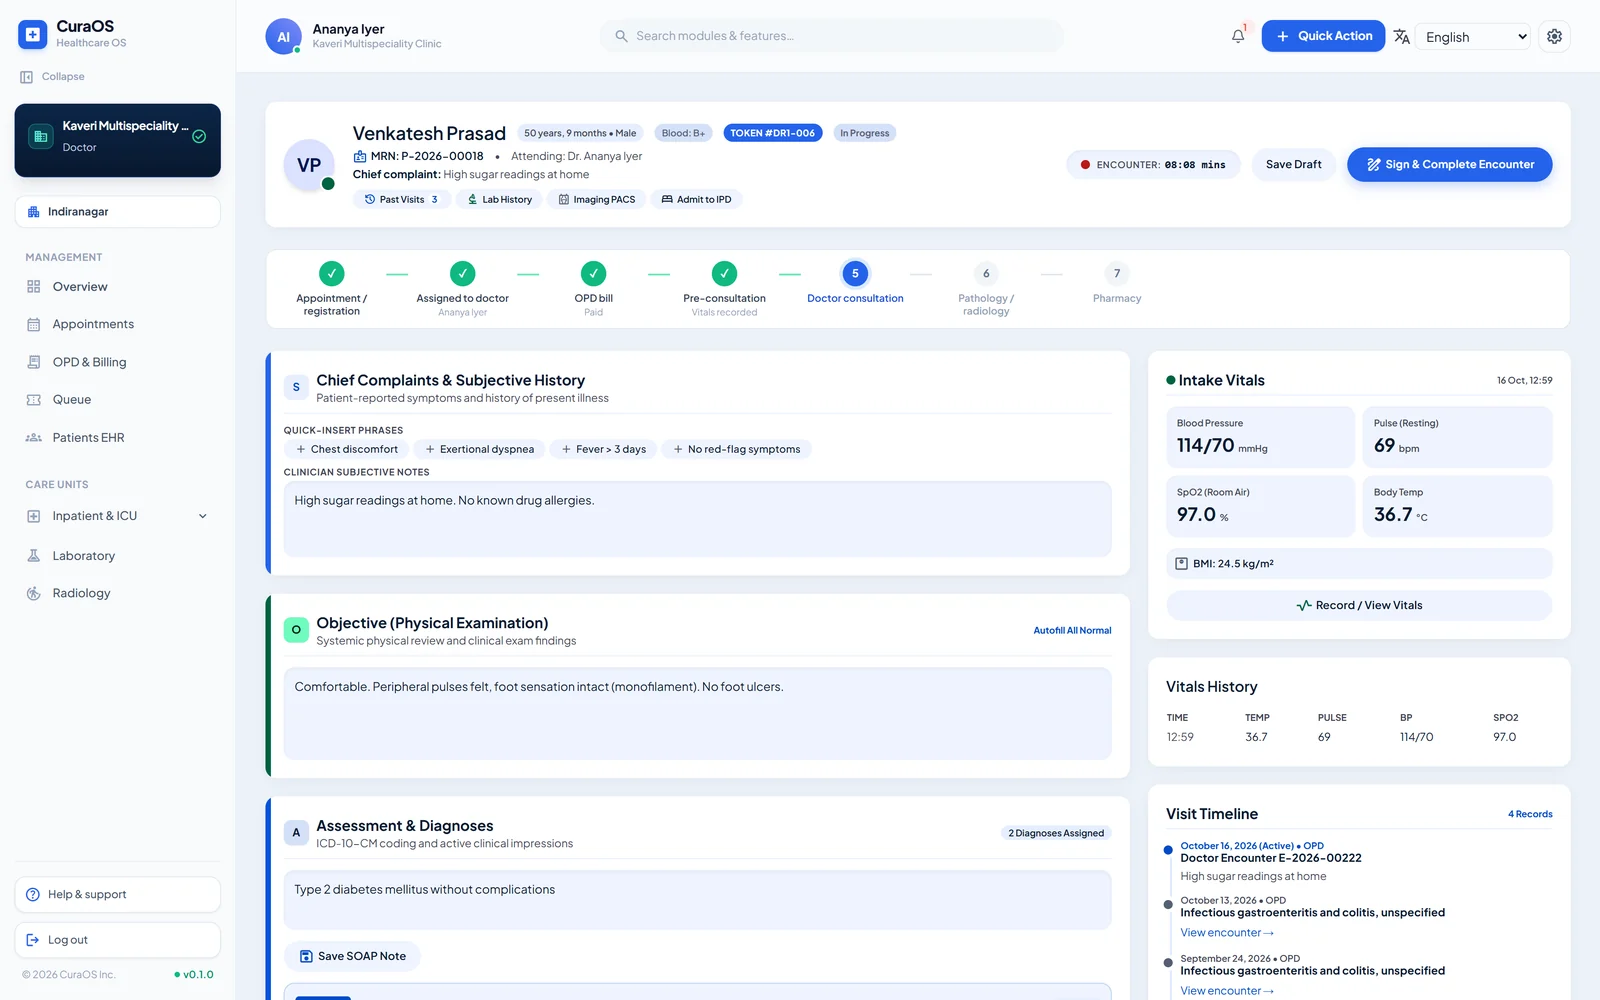Select Doctor consultation step
1600x1000 pixels.
pyautogui.click(x=855, y=285)
